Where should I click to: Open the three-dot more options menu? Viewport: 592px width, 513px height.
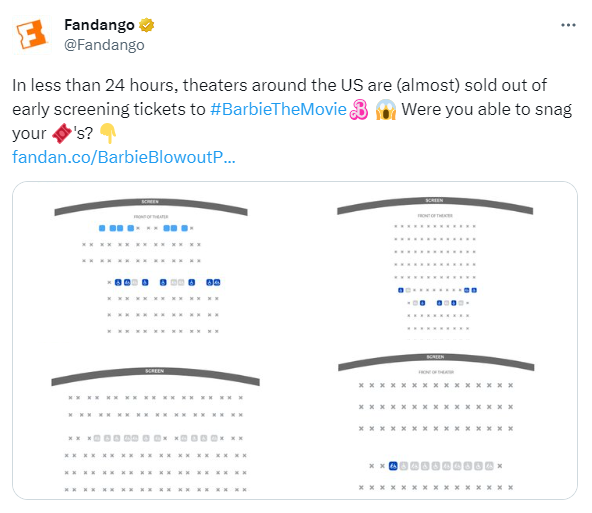tap(568, 25)
